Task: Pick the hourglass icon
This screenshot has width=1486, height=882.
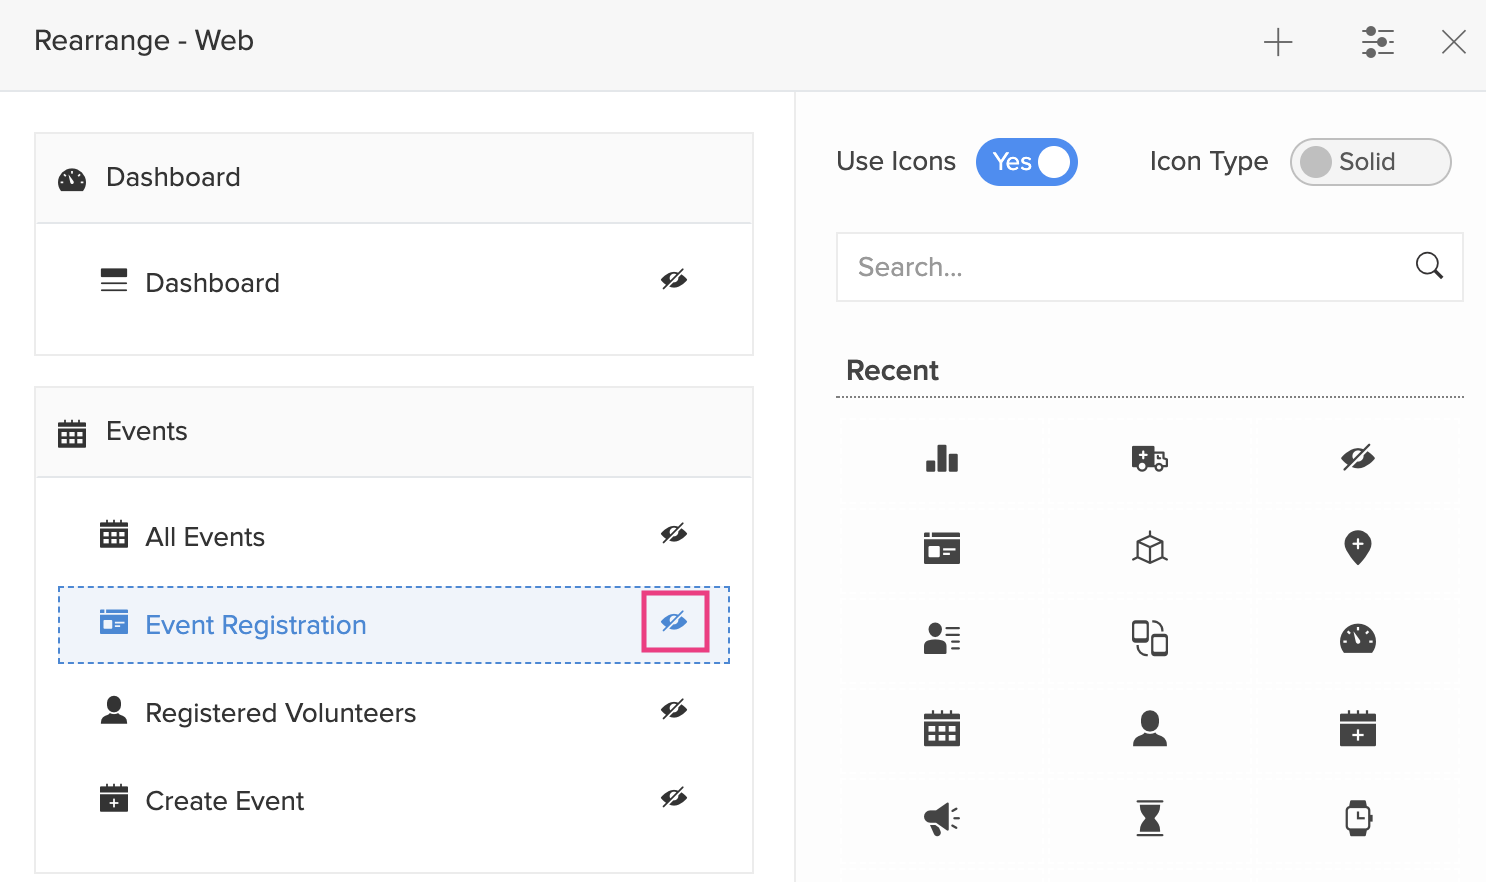Action: [1149, 818]
